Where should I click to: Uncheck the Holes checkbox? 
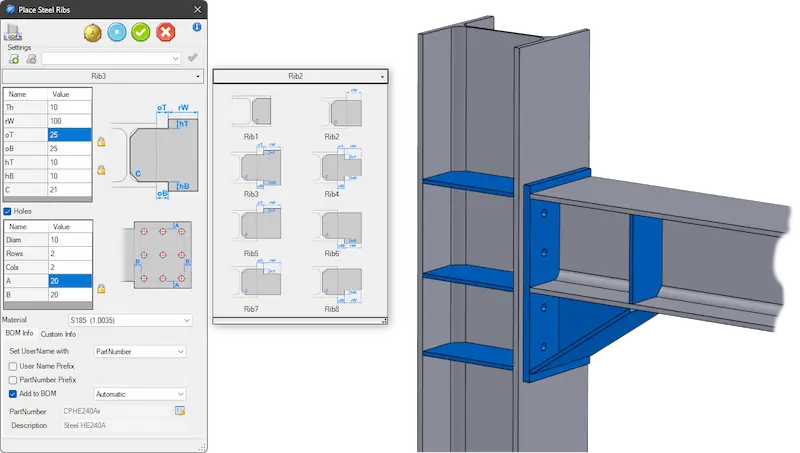(7, 211)
